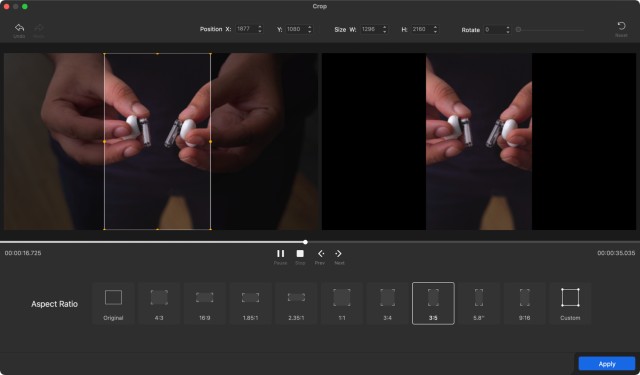
Task: Adjust Size H with stepper arrows
Action: click(435, 29)
